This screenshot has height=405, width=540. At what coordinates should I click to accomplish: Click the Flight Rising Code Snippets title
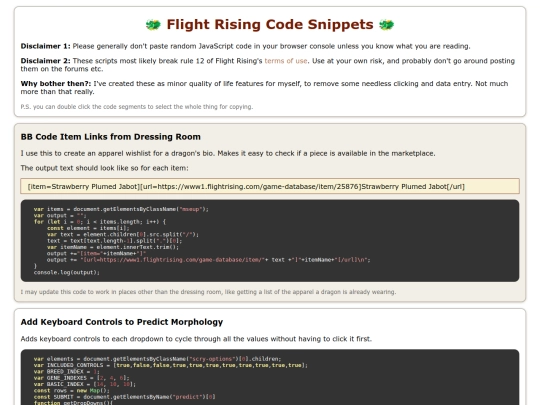pos(270,24)
